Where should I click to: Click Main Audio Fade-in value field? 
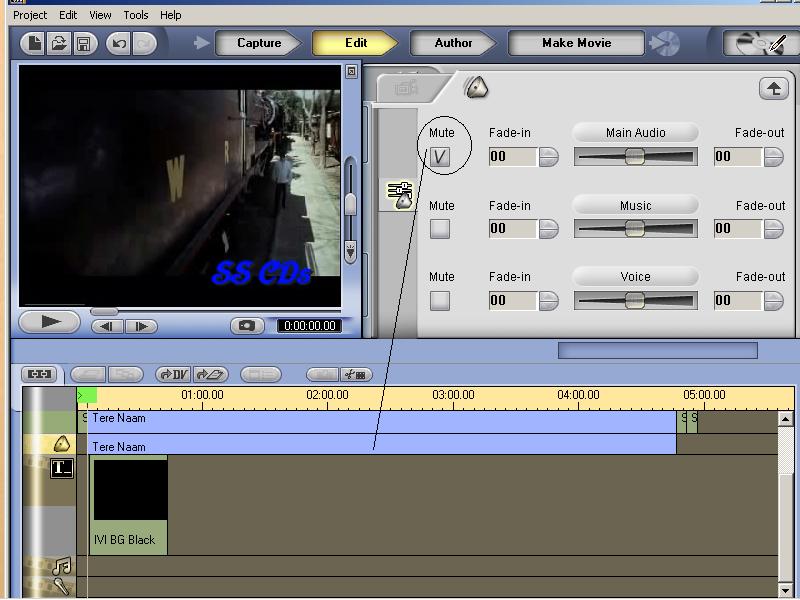point(512,157)
